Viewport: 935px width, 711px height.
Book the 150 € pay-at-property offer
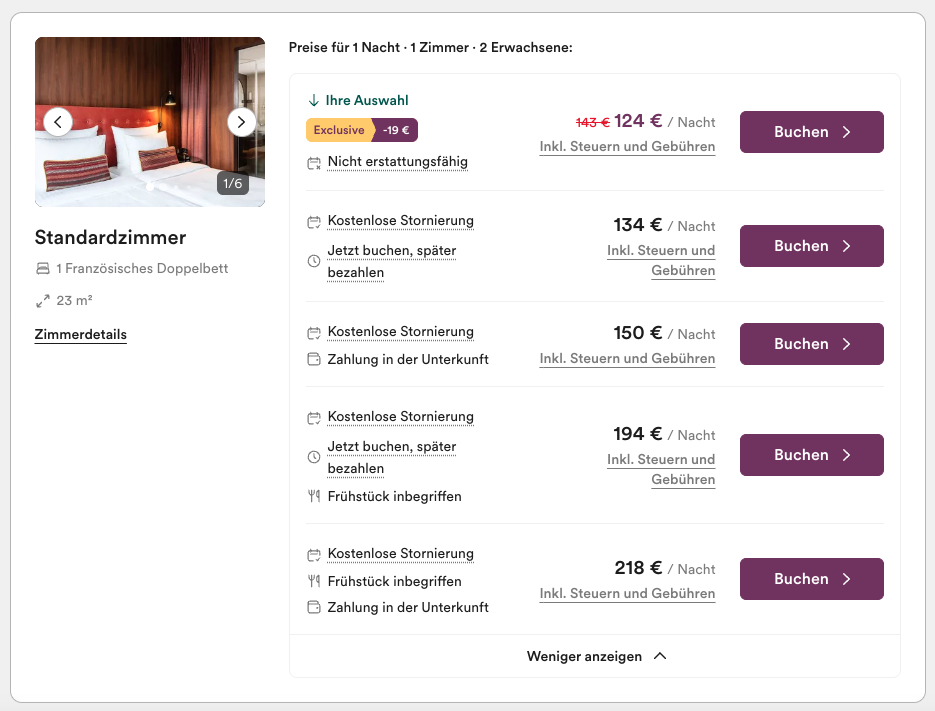pyautogui.click(x=812, y=344)
